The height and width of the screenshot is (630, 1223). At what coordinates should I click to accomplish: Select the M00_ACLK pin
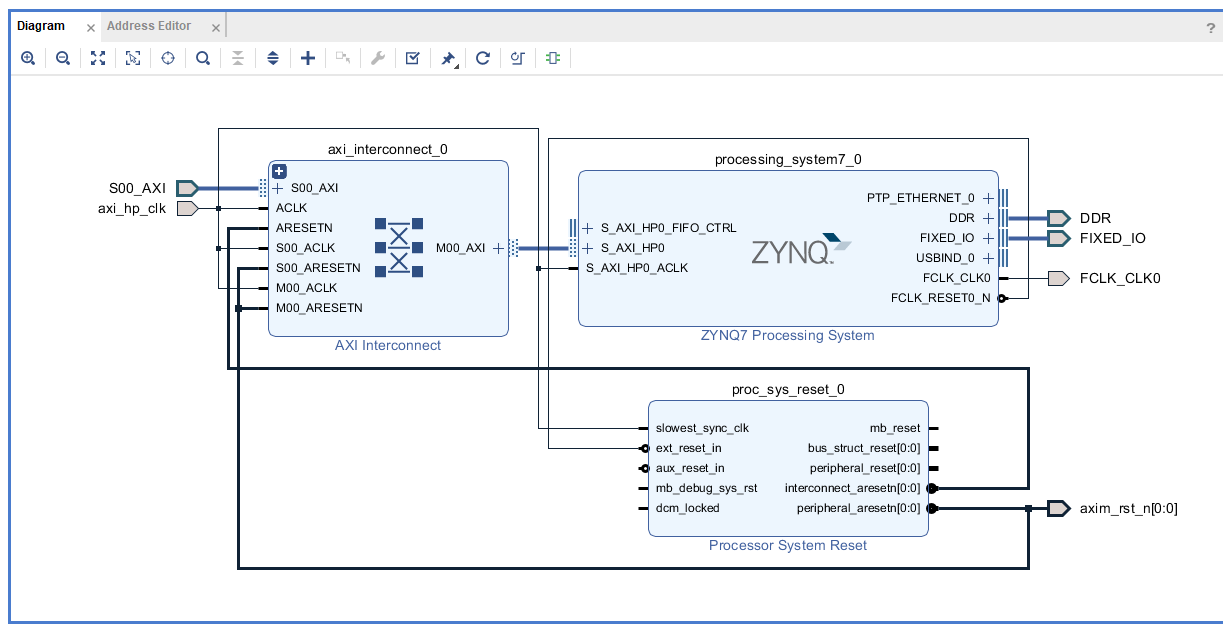pos(306,288)
